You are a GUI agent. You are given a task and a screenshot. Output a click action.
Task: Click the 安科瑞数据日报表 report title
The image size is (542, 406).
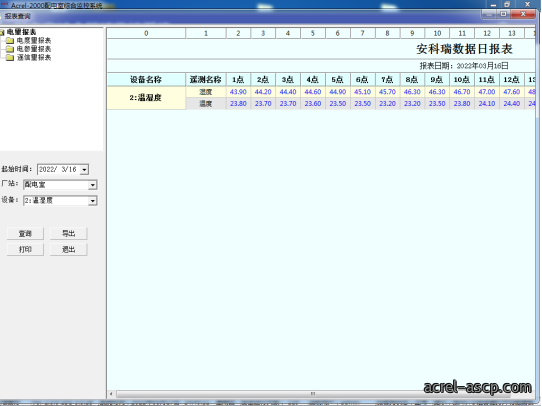click(464, 49)
